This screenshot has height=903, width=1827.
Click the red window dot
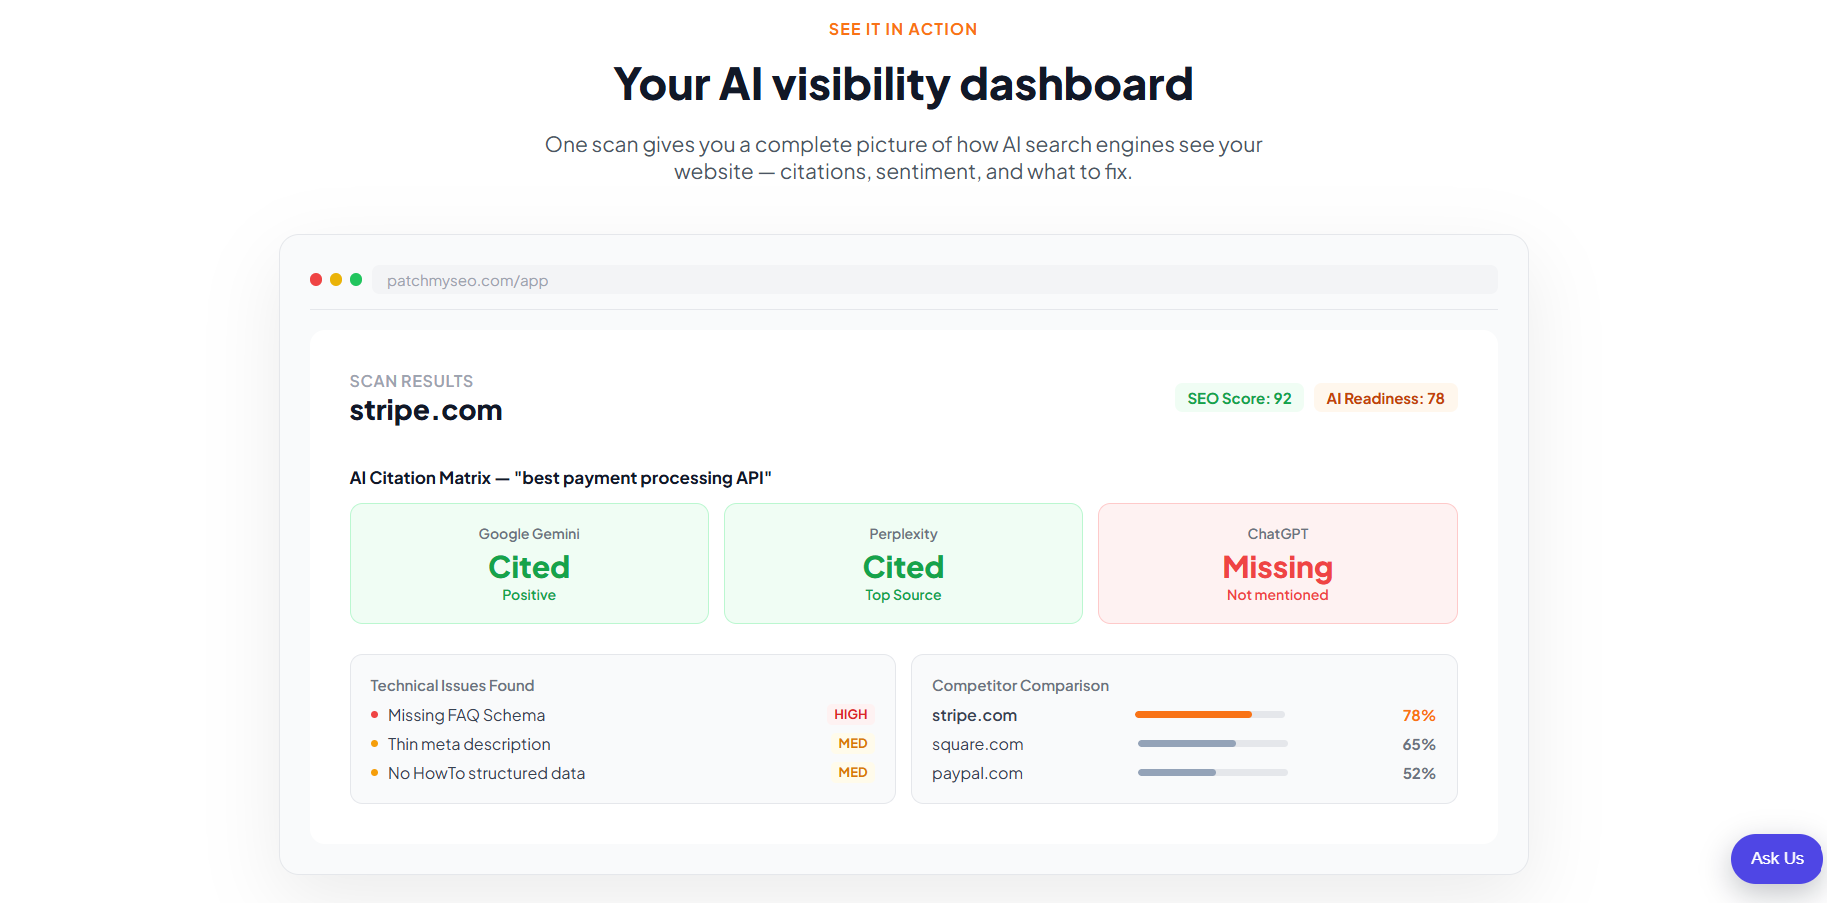[x=316, y=280]
